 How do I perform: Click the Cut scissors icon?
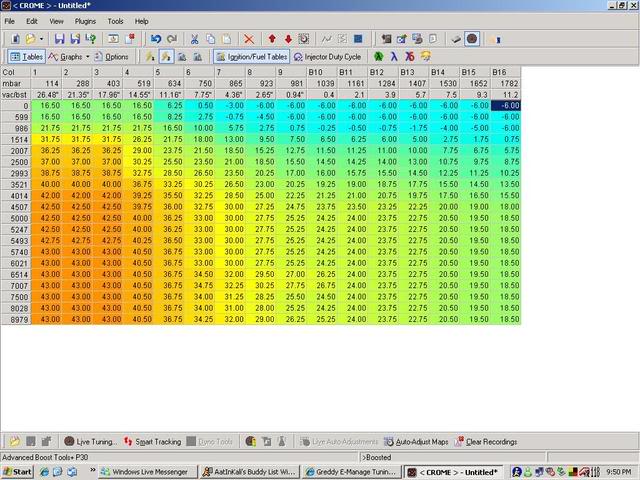194,39
